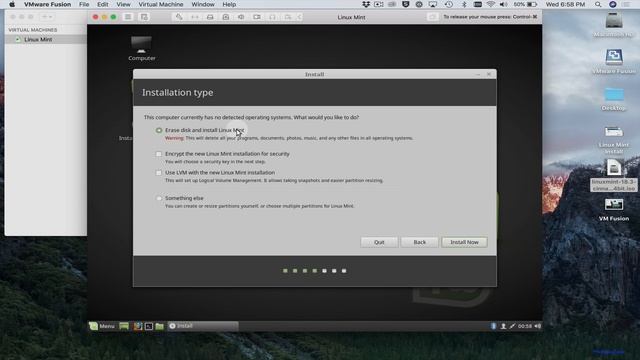
Task: Open add dropdown in Virtual Machines library
Action: click(x=47, y=17)
